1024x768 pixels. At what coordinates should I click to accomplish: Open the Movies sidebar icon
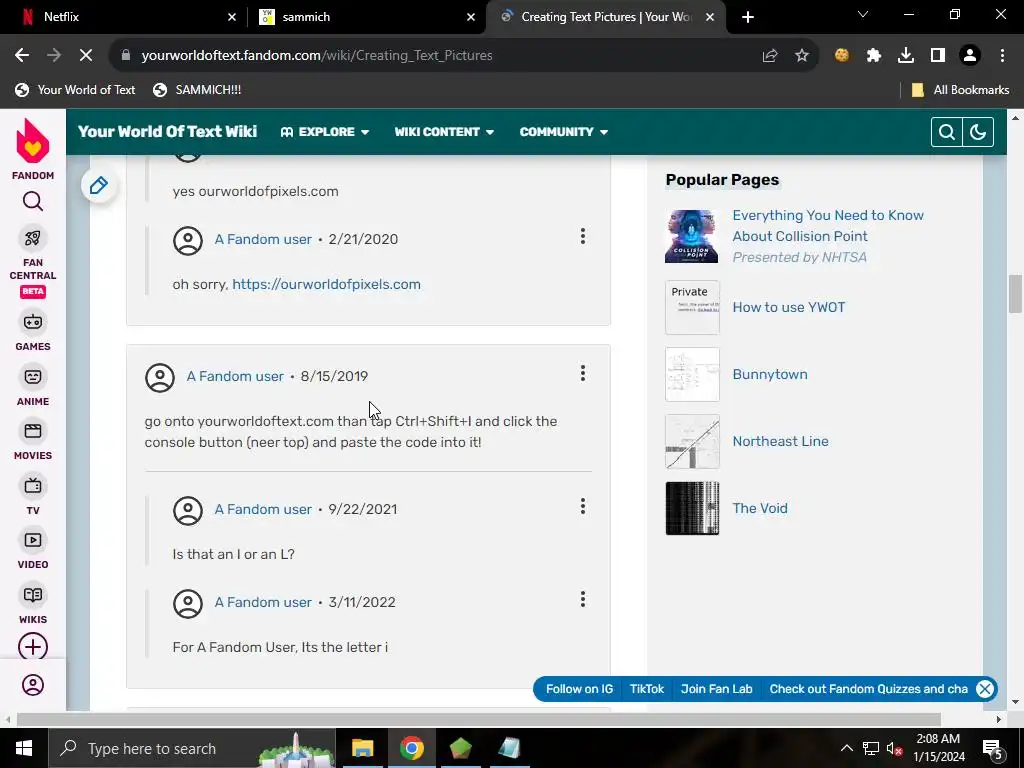pos(33,431)
